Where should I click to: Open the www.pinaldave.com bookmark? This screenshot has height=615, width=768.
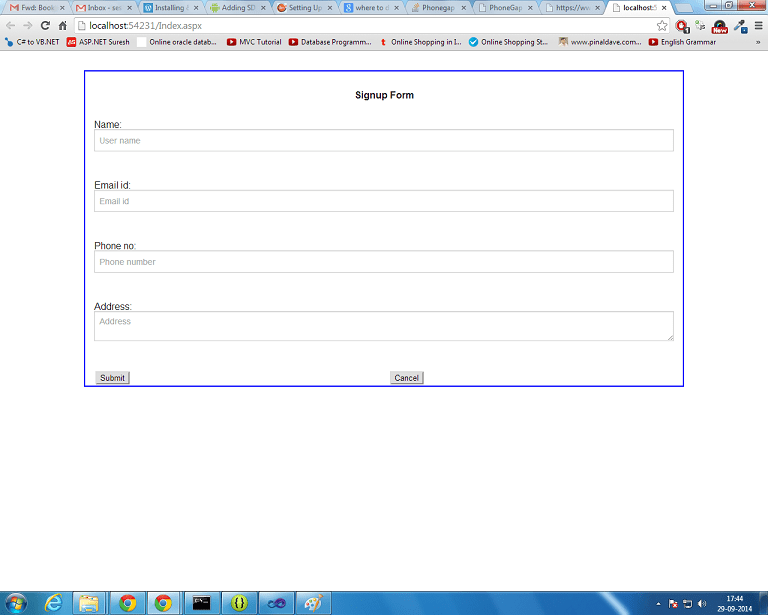click(600, 42)
